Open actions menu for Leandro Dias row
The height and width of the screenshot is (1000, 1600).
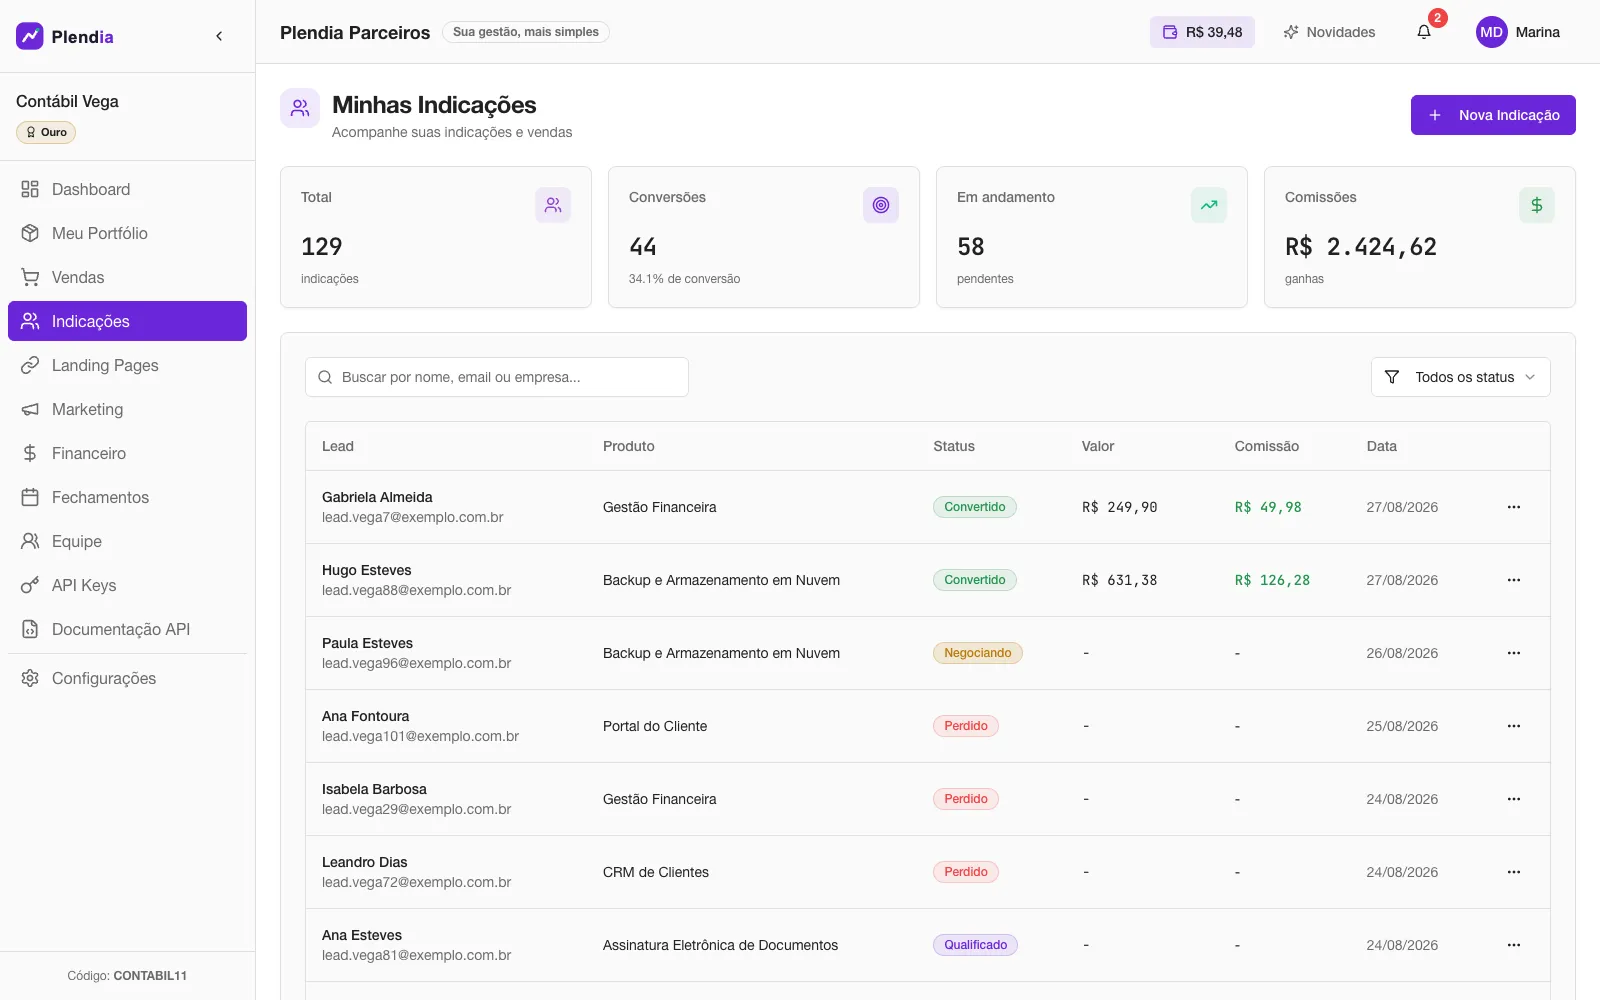[x=1514, y=872]
